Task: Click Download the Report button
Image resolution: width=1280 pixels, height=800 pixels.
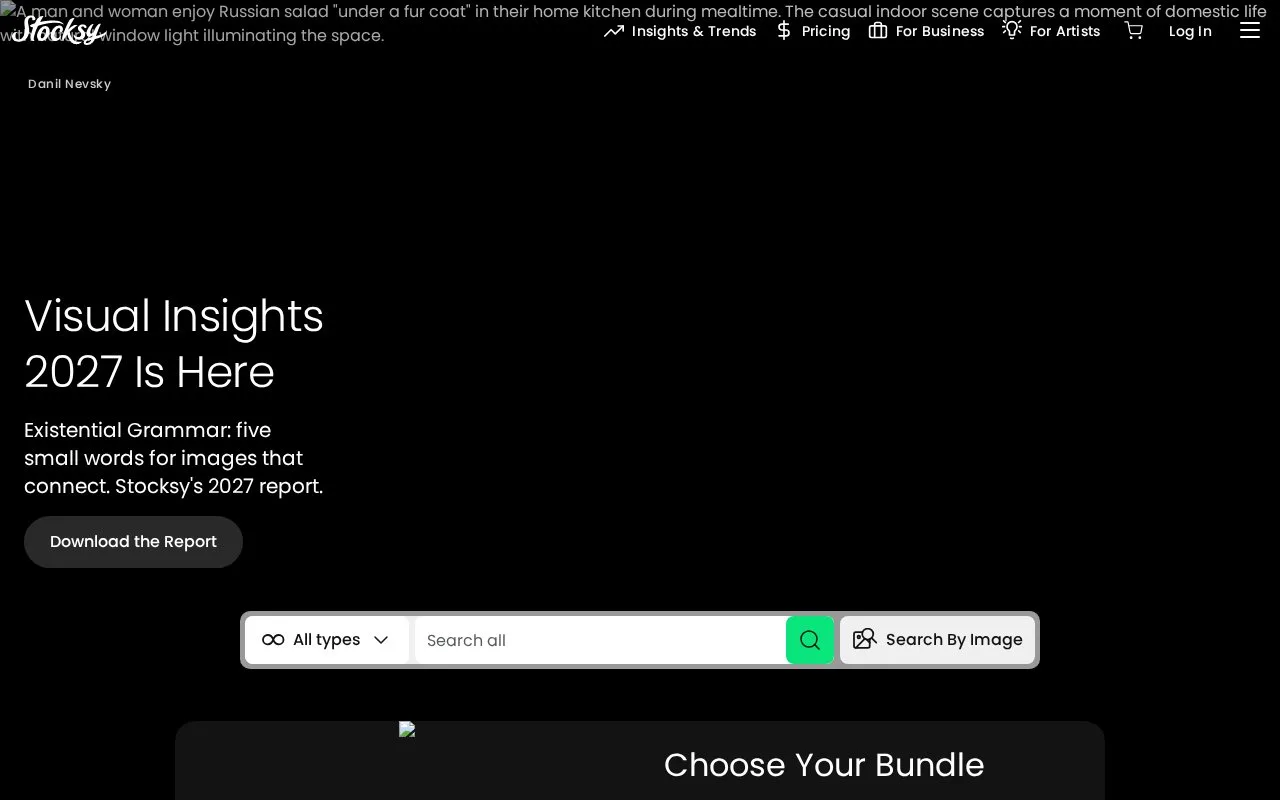Action: coord(133,542)
